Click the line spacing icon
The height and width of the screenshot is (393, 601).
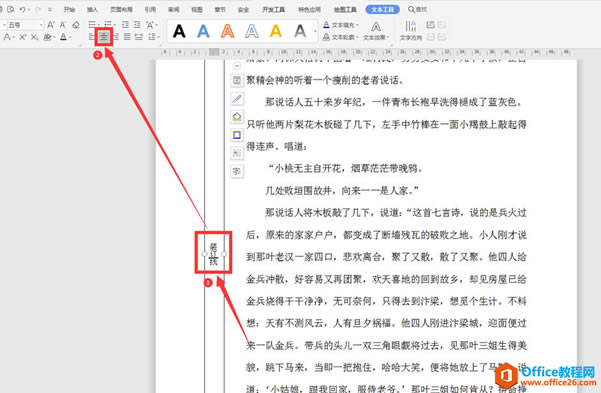pyautogui.click(x=151, y=37)
